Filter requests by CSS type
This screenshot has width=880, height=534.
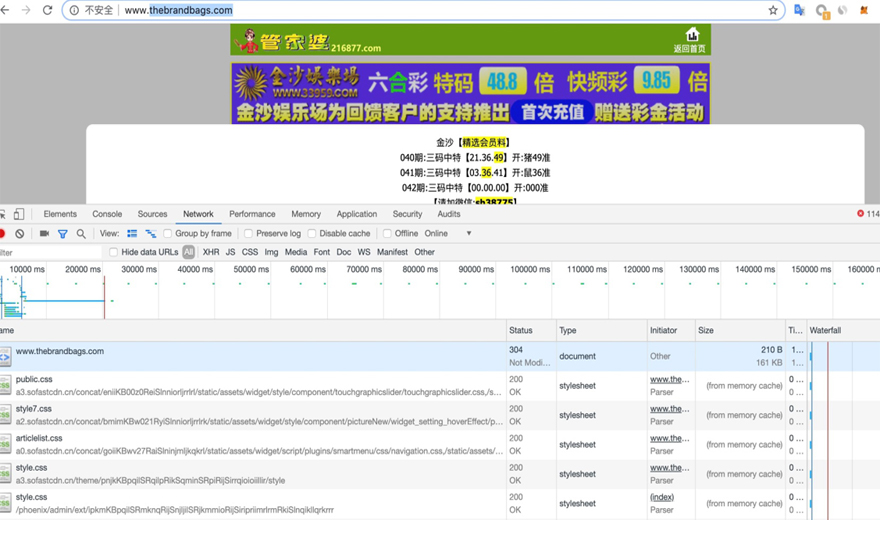pyautogui.click(x=250, y=252)
